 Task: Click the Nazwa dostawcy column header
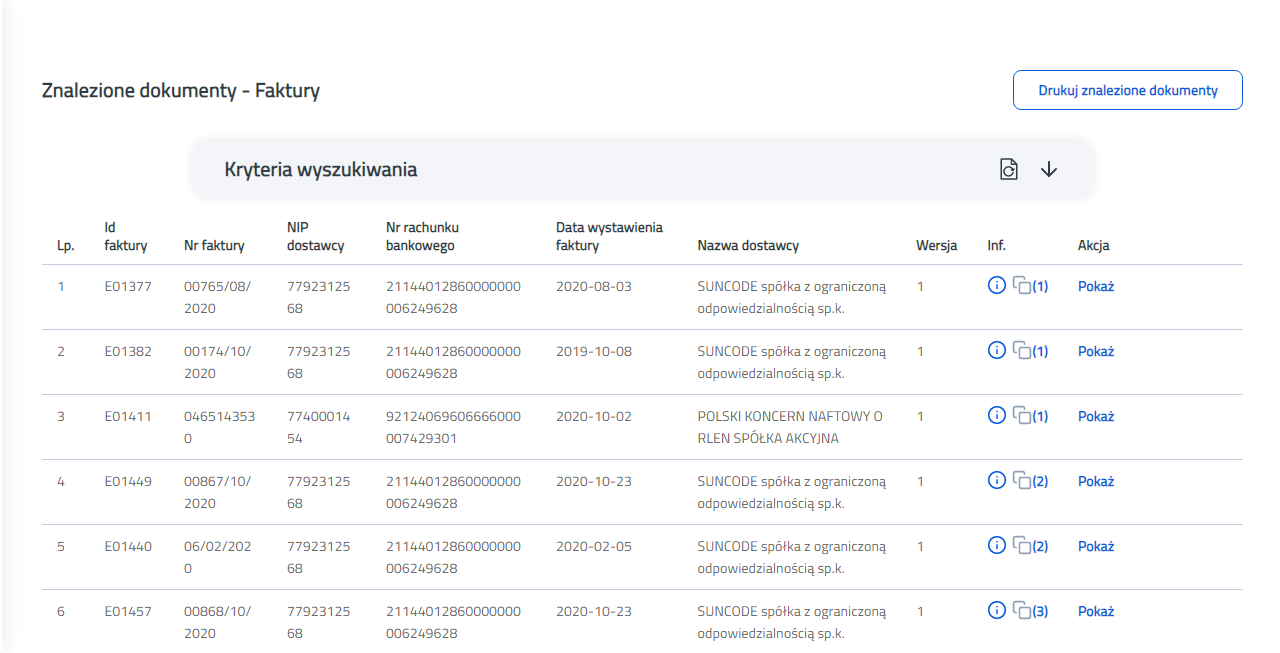point(748,245)
